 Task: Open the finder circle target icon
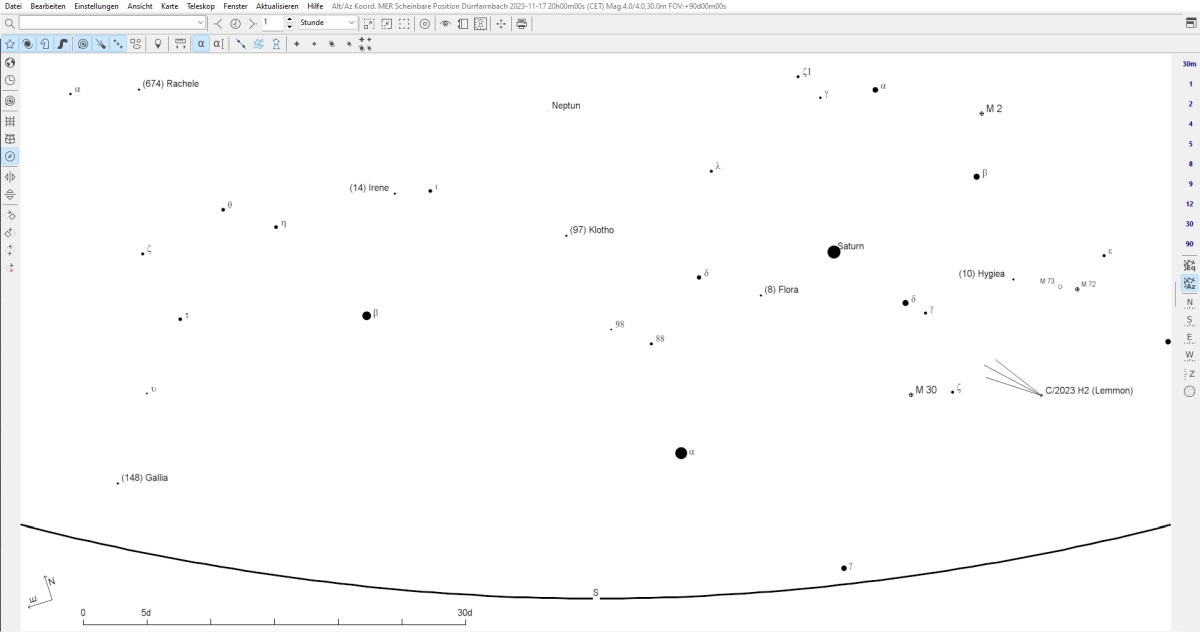click(x=424, y=22)
